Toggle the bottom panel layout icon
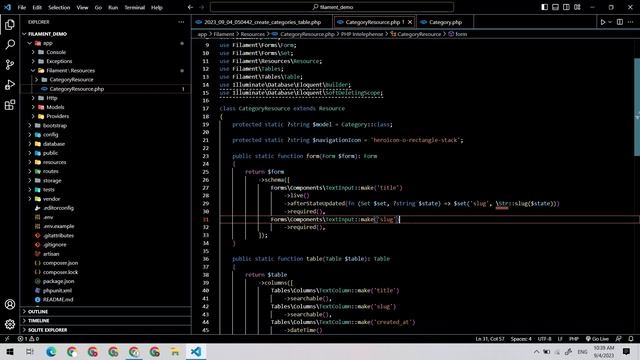Image resolution: width=640 pixels, height=360 pixels. click(556, 7)
